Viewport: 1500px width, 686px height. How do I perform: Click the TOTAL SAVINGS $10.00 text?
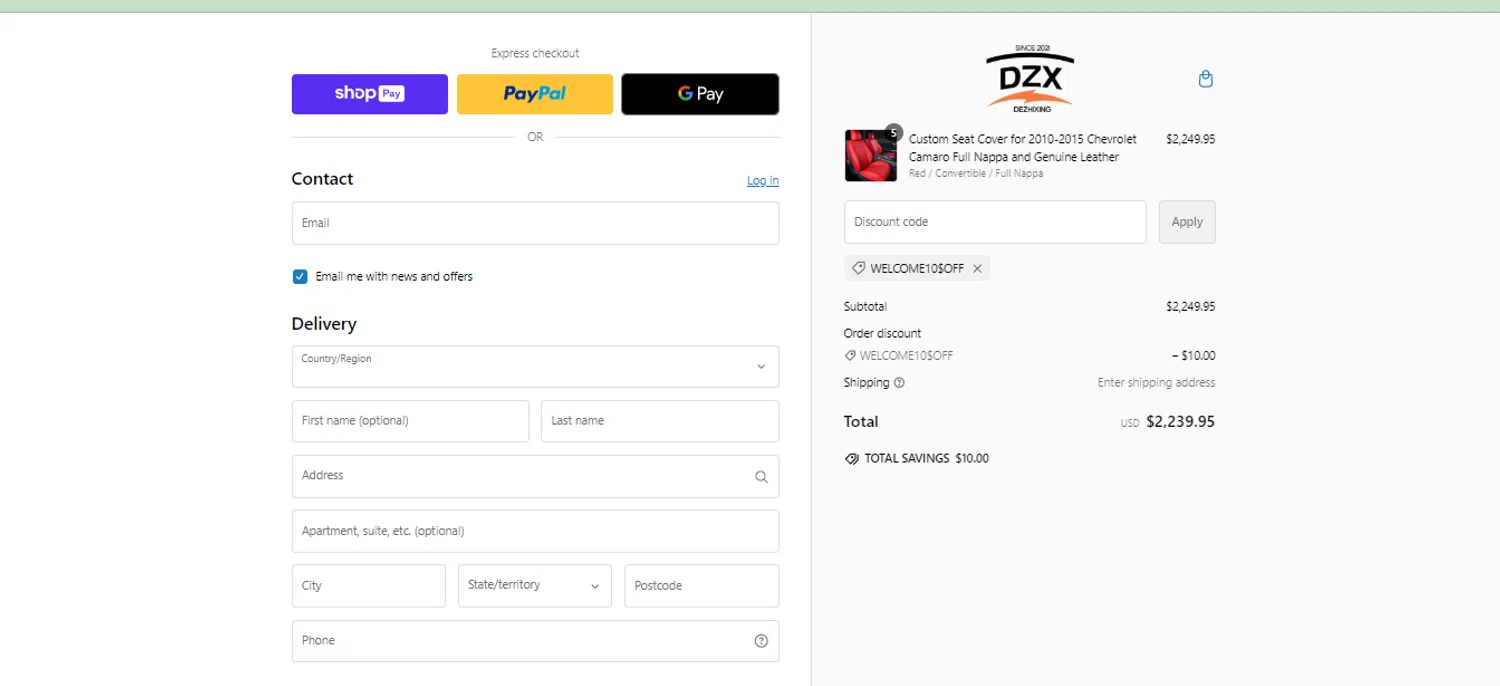(x=926, y=459)
